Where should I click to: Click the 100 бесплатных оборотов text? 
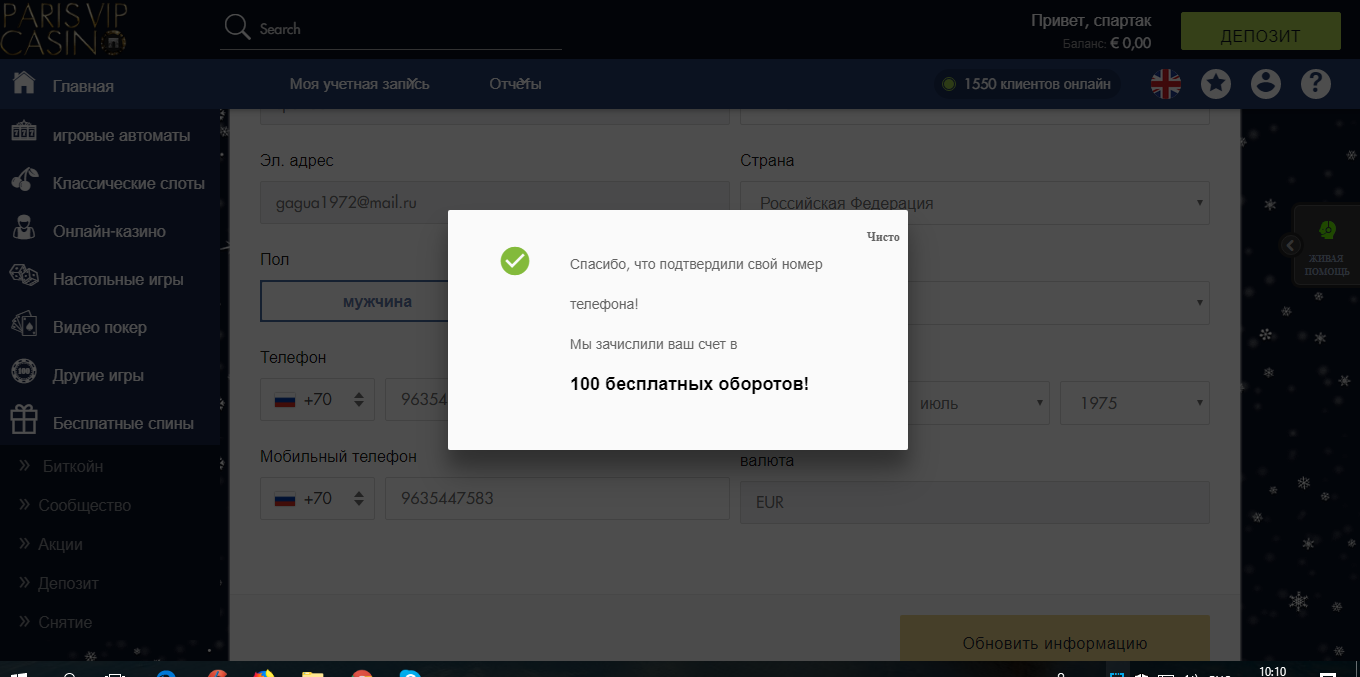pyautogui.click(x=689, y=384)
